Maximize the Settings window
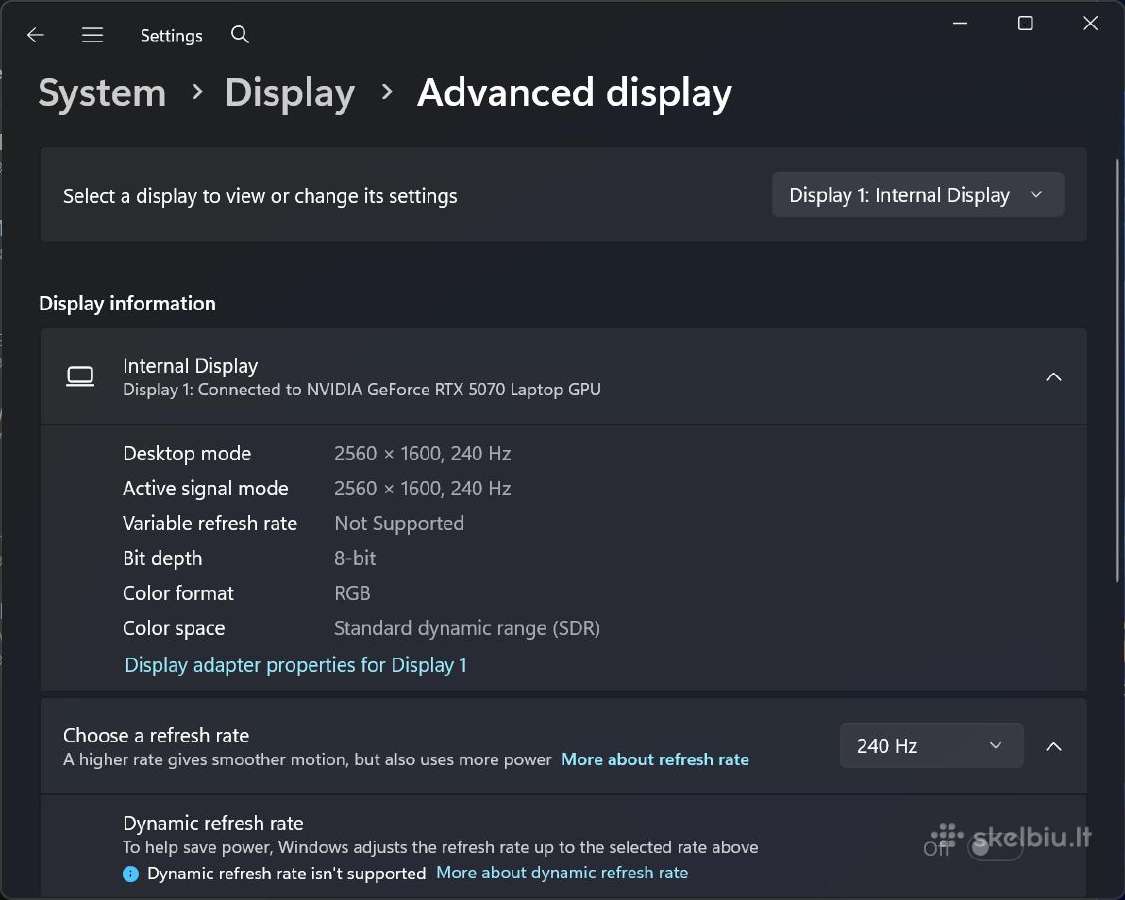 [1025, 24]
